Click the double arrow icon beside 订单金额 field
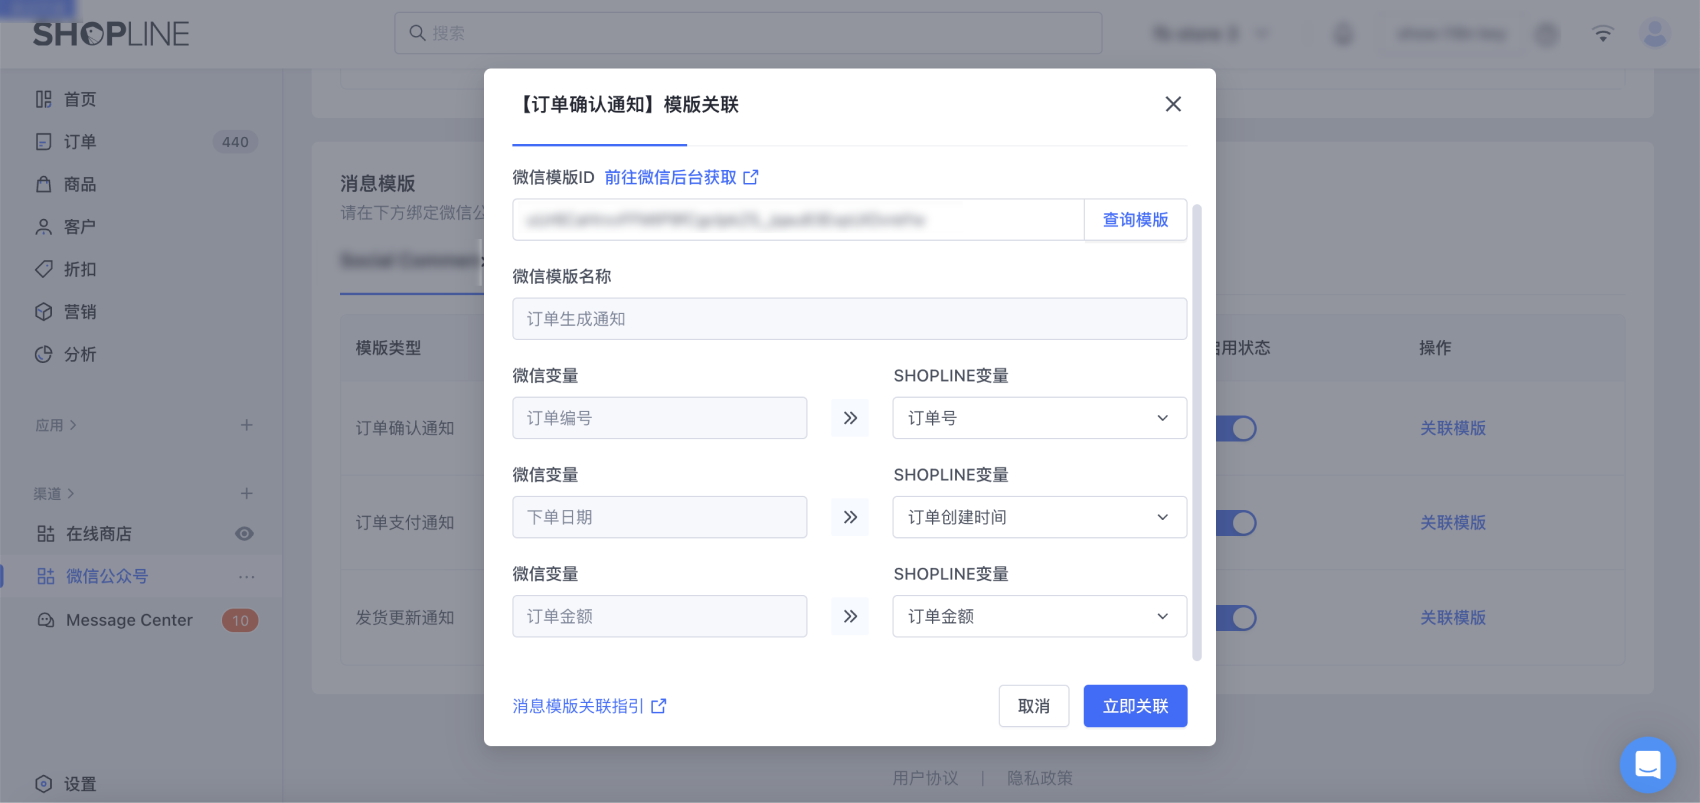Viewport: 1700px width, 803px height. pyautogui.click(x=850, y=616)
